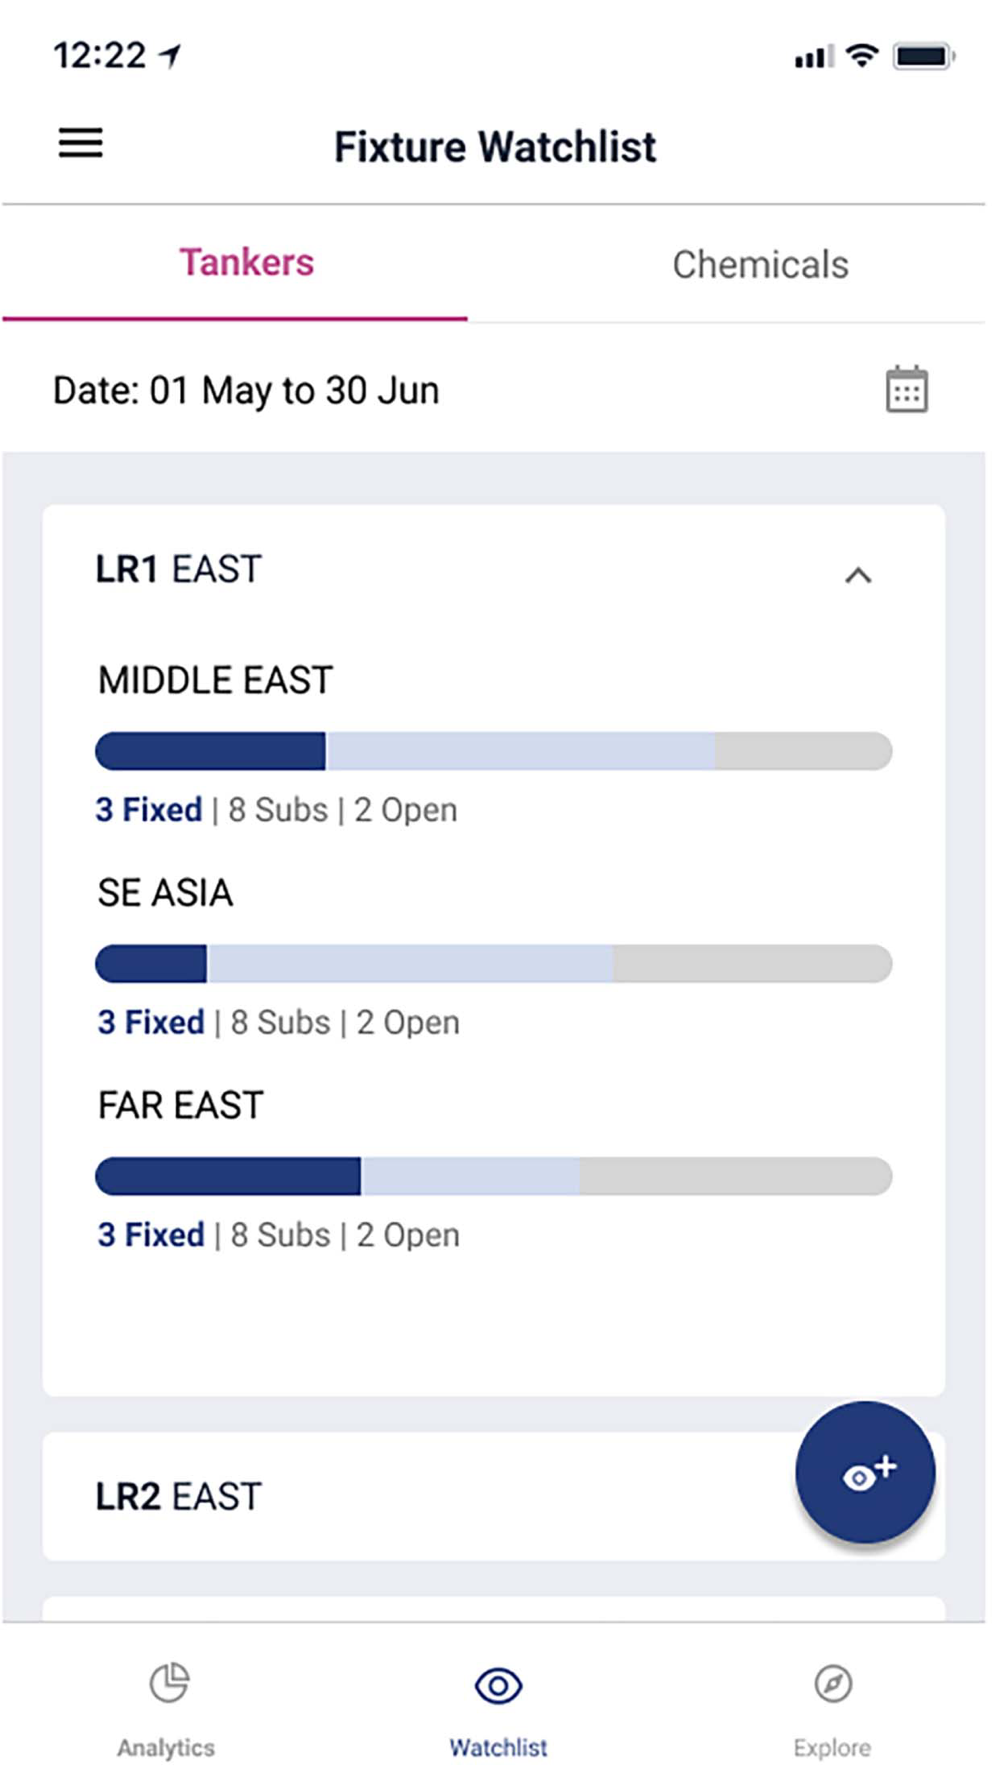Select the Tankers tab

(246, 263)
